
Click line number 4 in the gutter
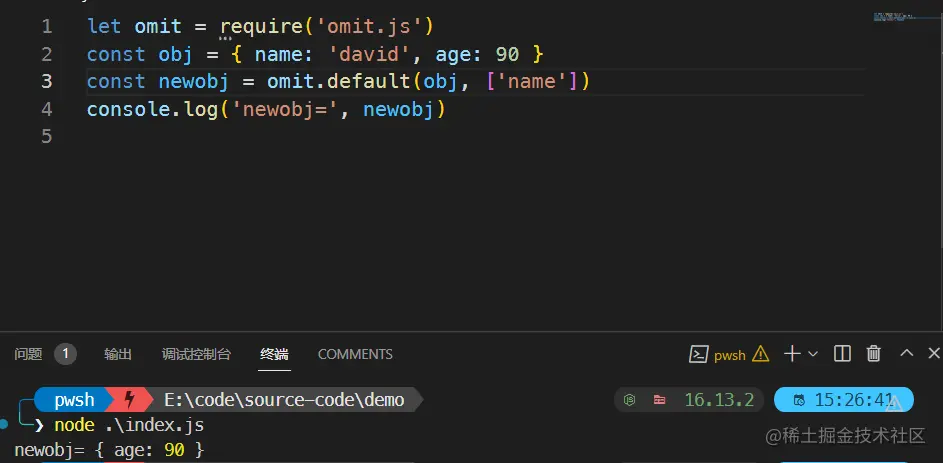point(47,109)
